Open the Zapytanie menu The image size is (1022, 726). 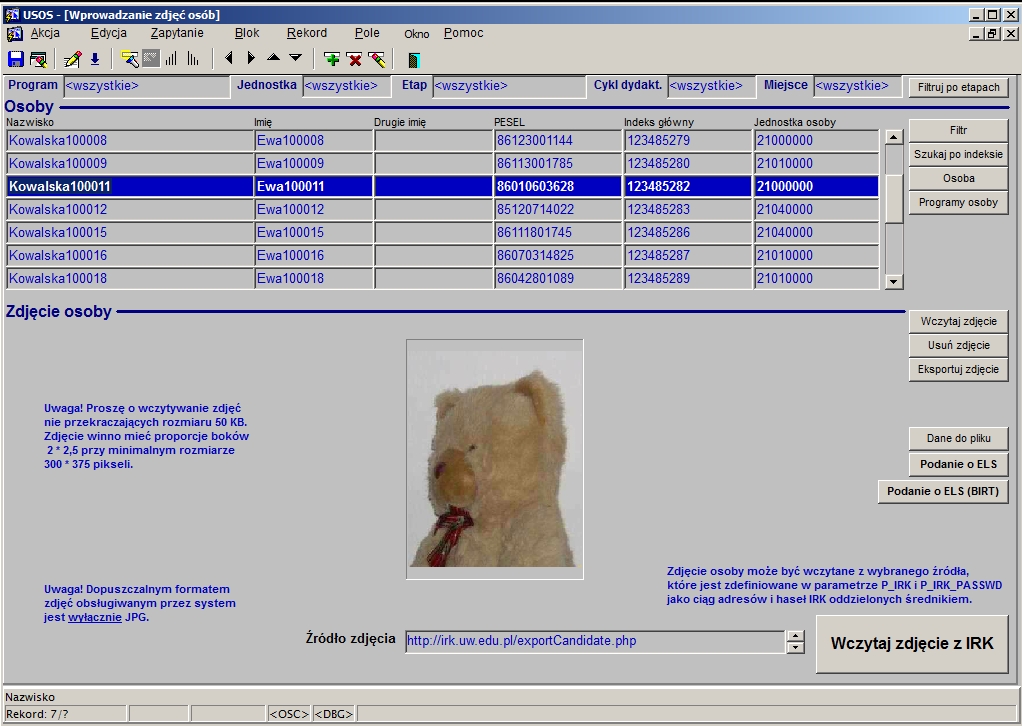177,33
